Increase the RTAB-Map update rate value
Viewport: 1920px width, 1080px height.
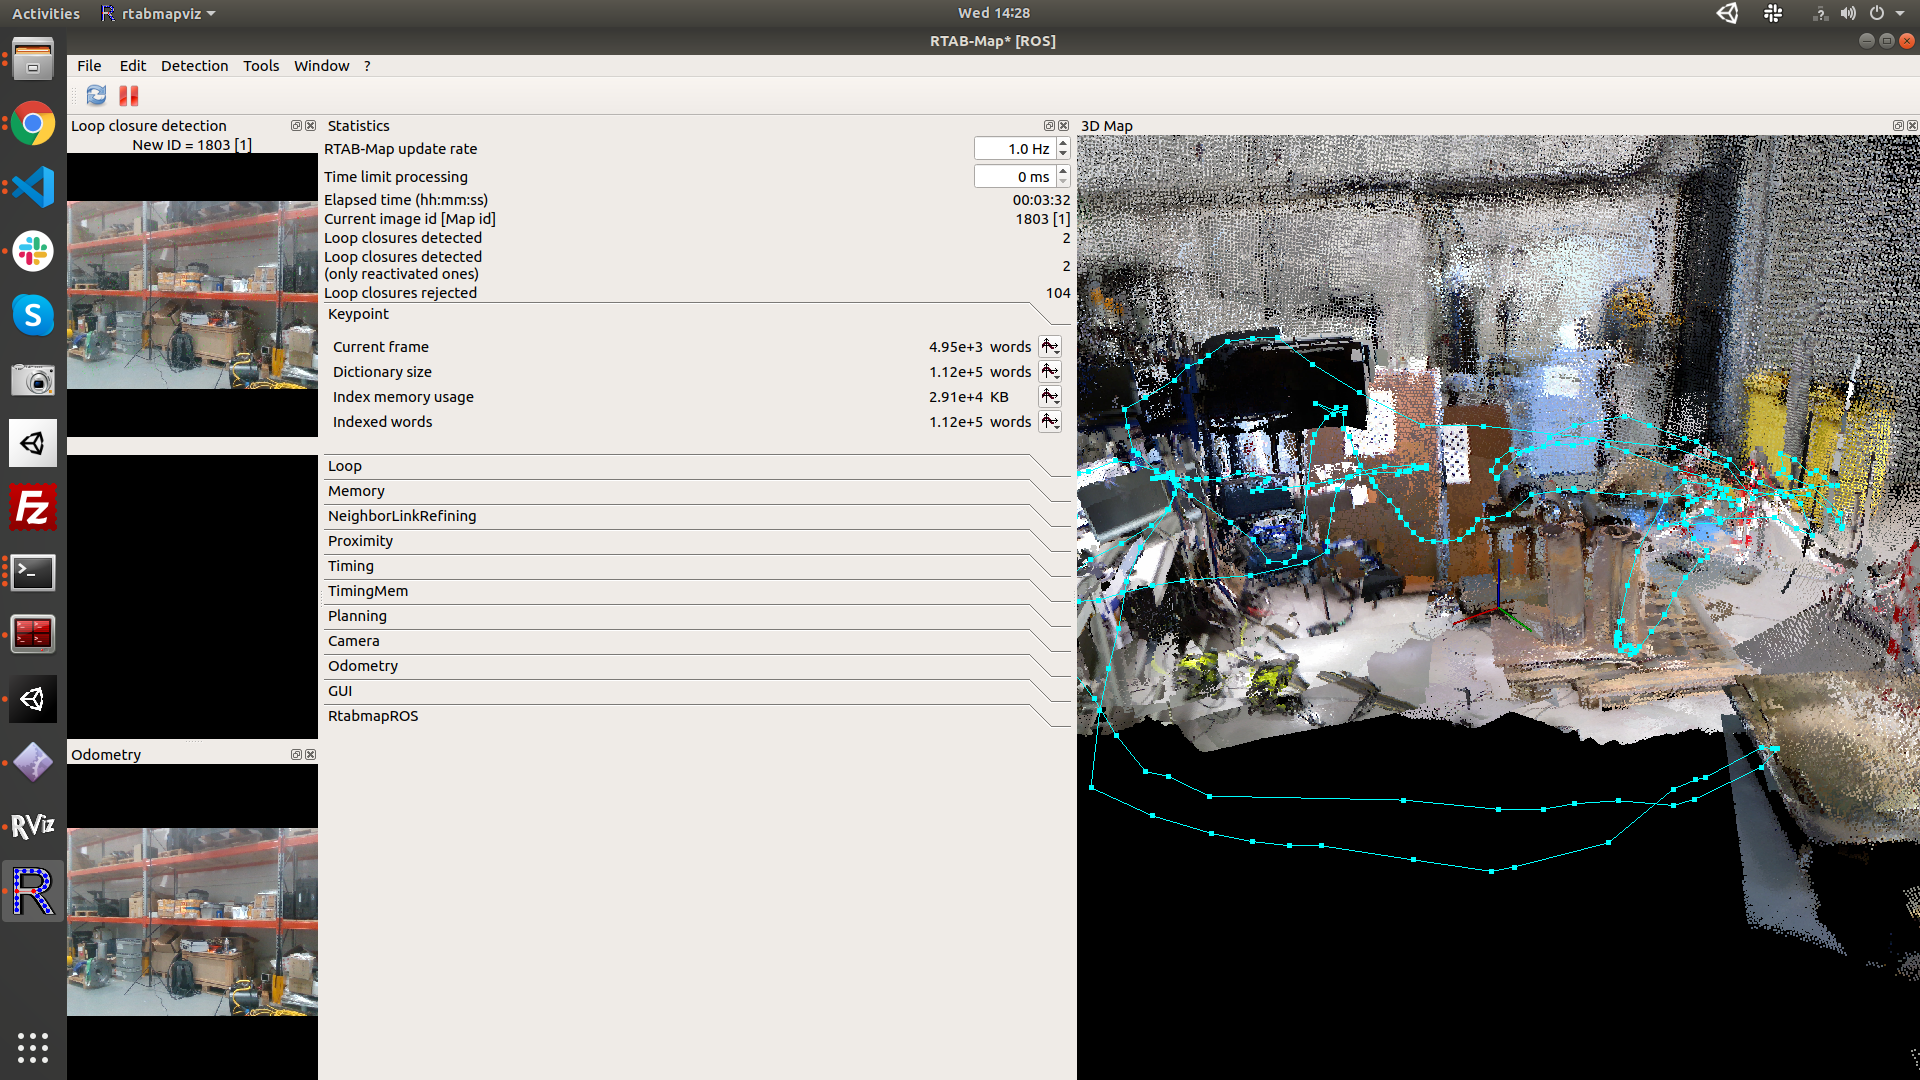point(1063,143)
